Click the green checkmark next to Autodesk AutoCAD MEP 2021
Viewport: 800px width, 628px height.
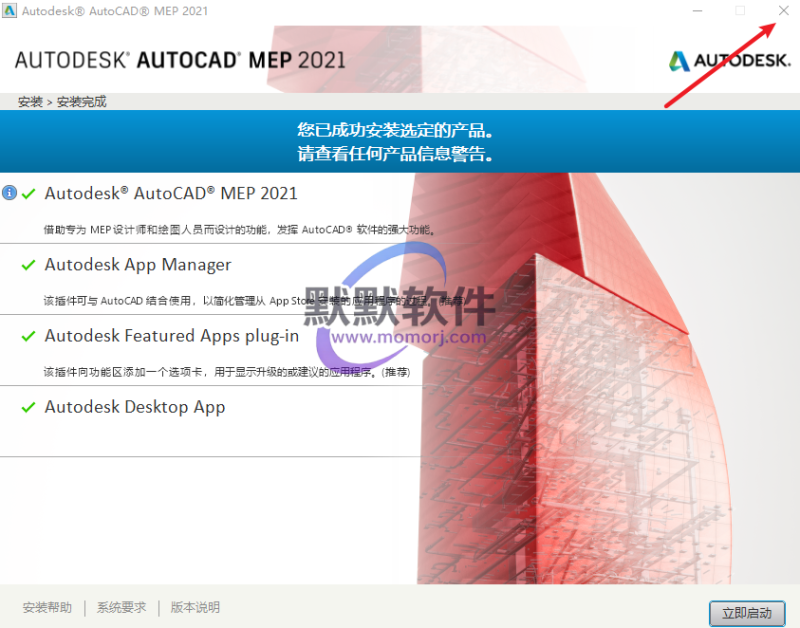click(x=29, y=194)
